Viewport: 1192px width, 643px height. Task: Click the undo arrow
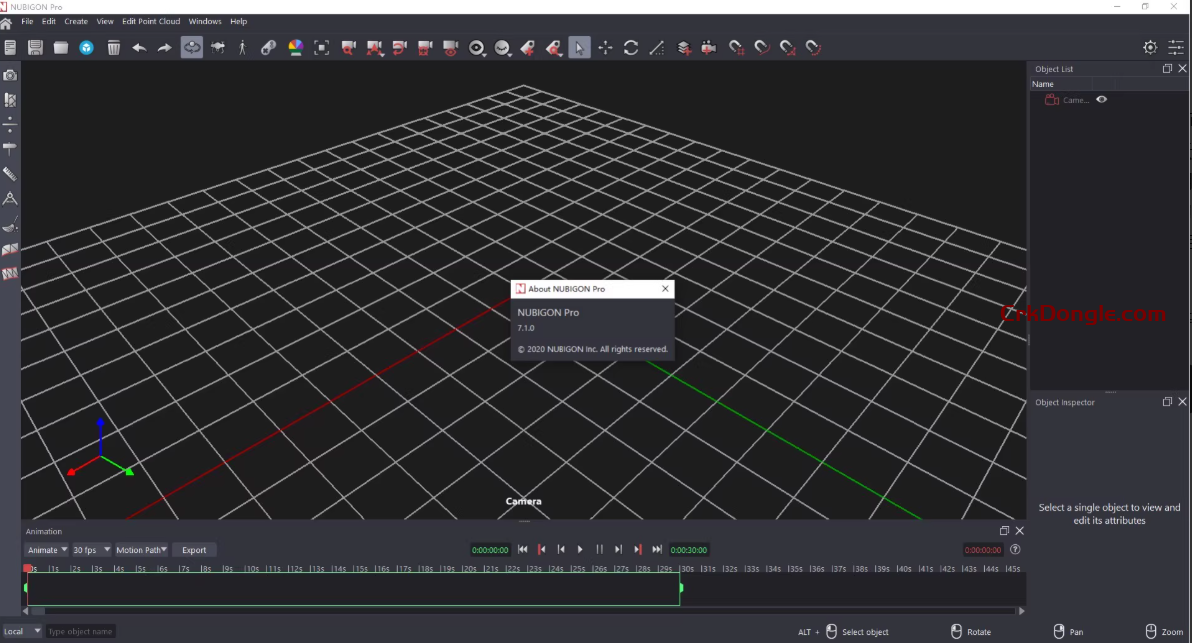pos(139,47)
